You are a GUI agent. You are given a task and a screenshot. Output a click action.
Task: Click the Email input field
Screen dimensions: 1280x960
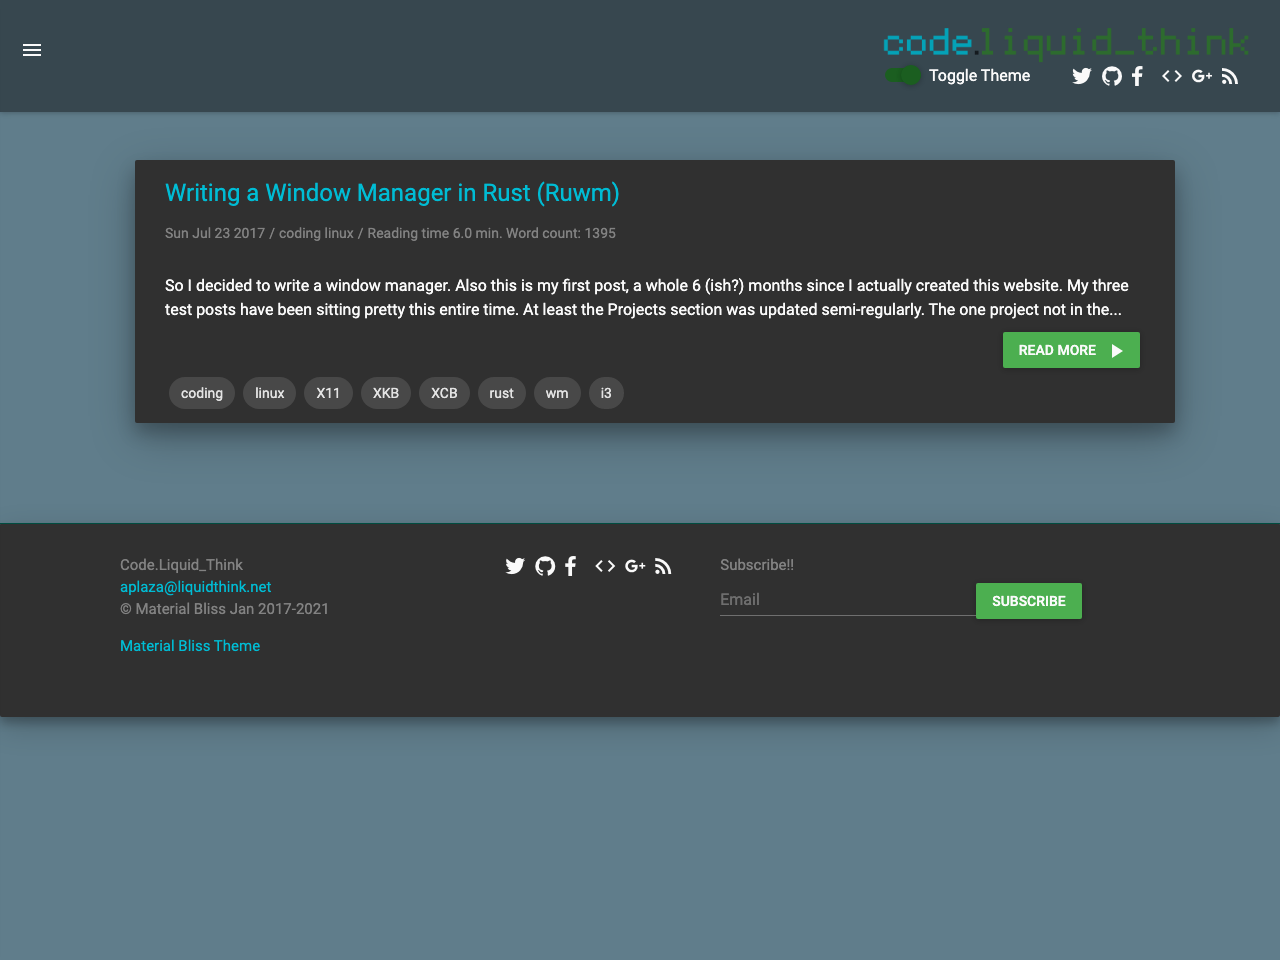click(846, 600)
